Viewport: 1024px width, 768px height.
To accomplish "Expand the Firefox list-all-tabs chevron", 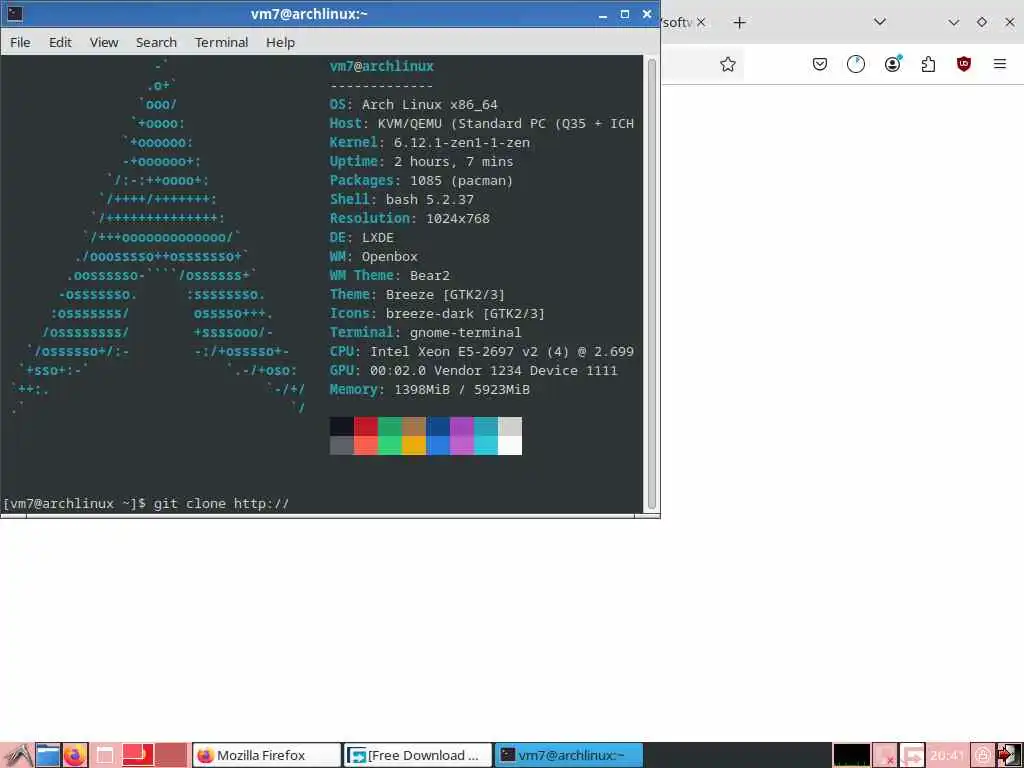I will coord(880,22).
